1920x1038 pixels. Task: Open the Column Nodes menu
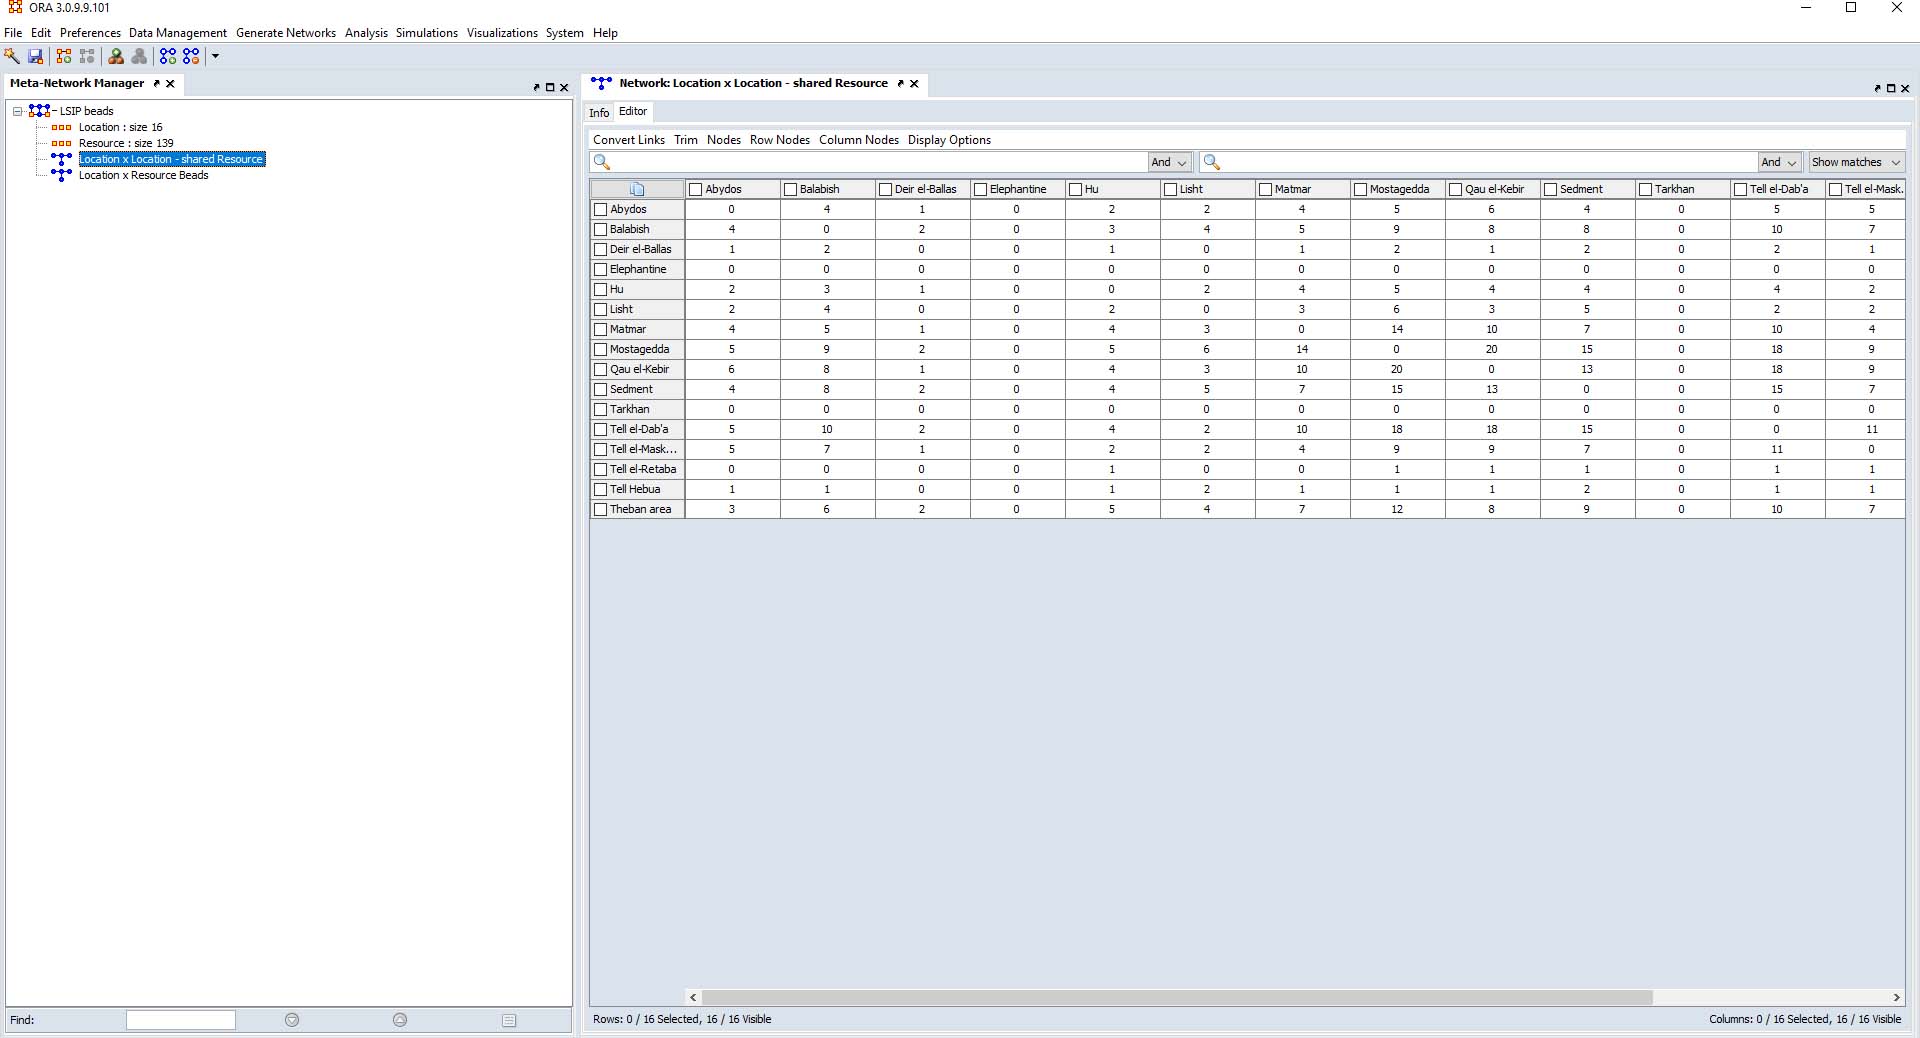(x=859, y=140)
